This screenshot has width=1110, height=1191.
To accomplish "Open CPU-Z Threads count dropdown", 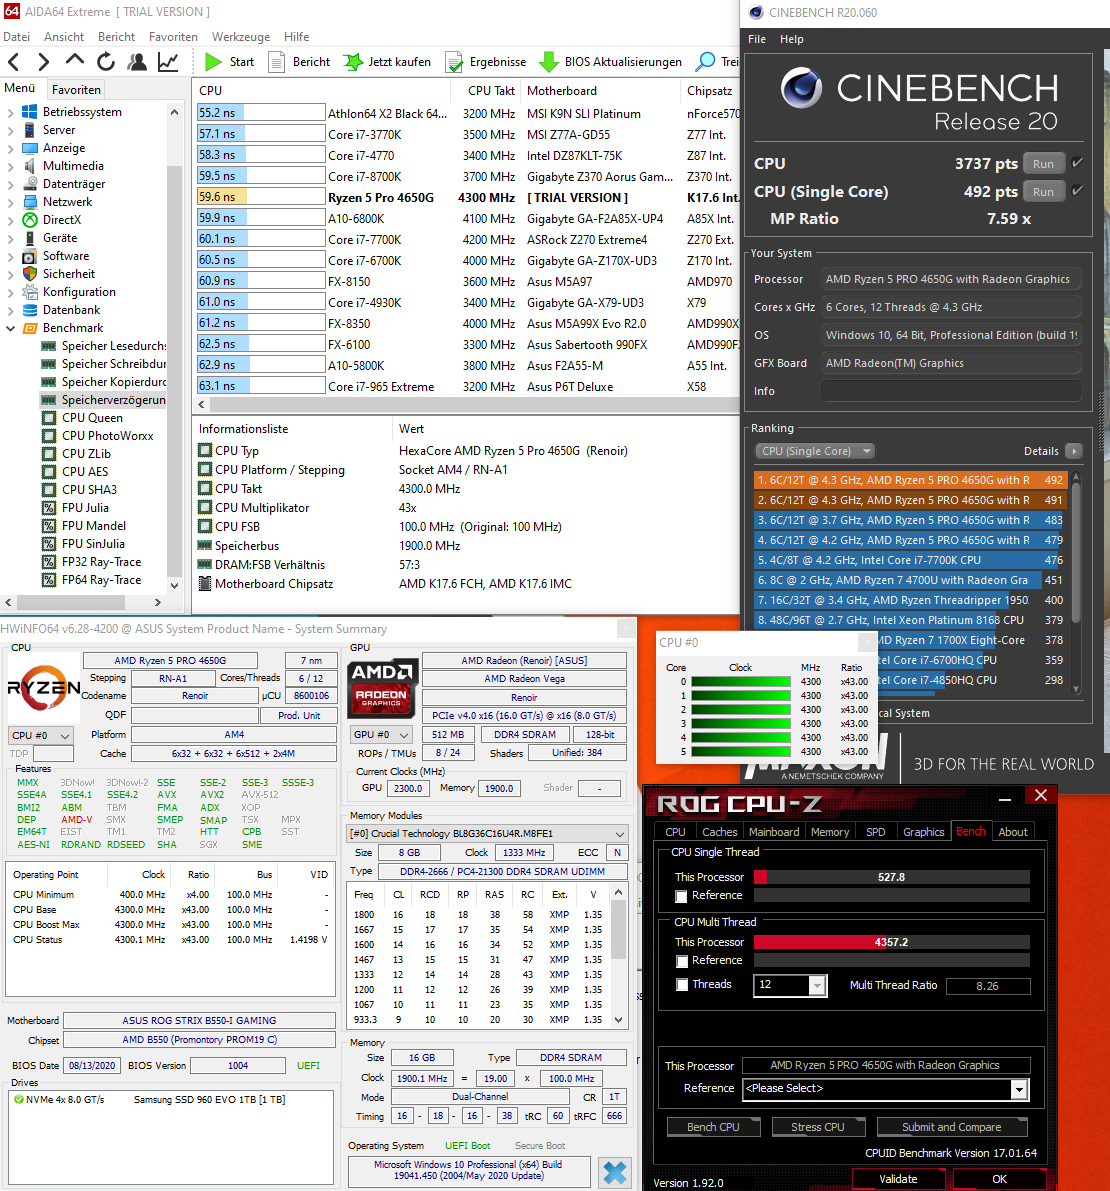I will [789, 984].
